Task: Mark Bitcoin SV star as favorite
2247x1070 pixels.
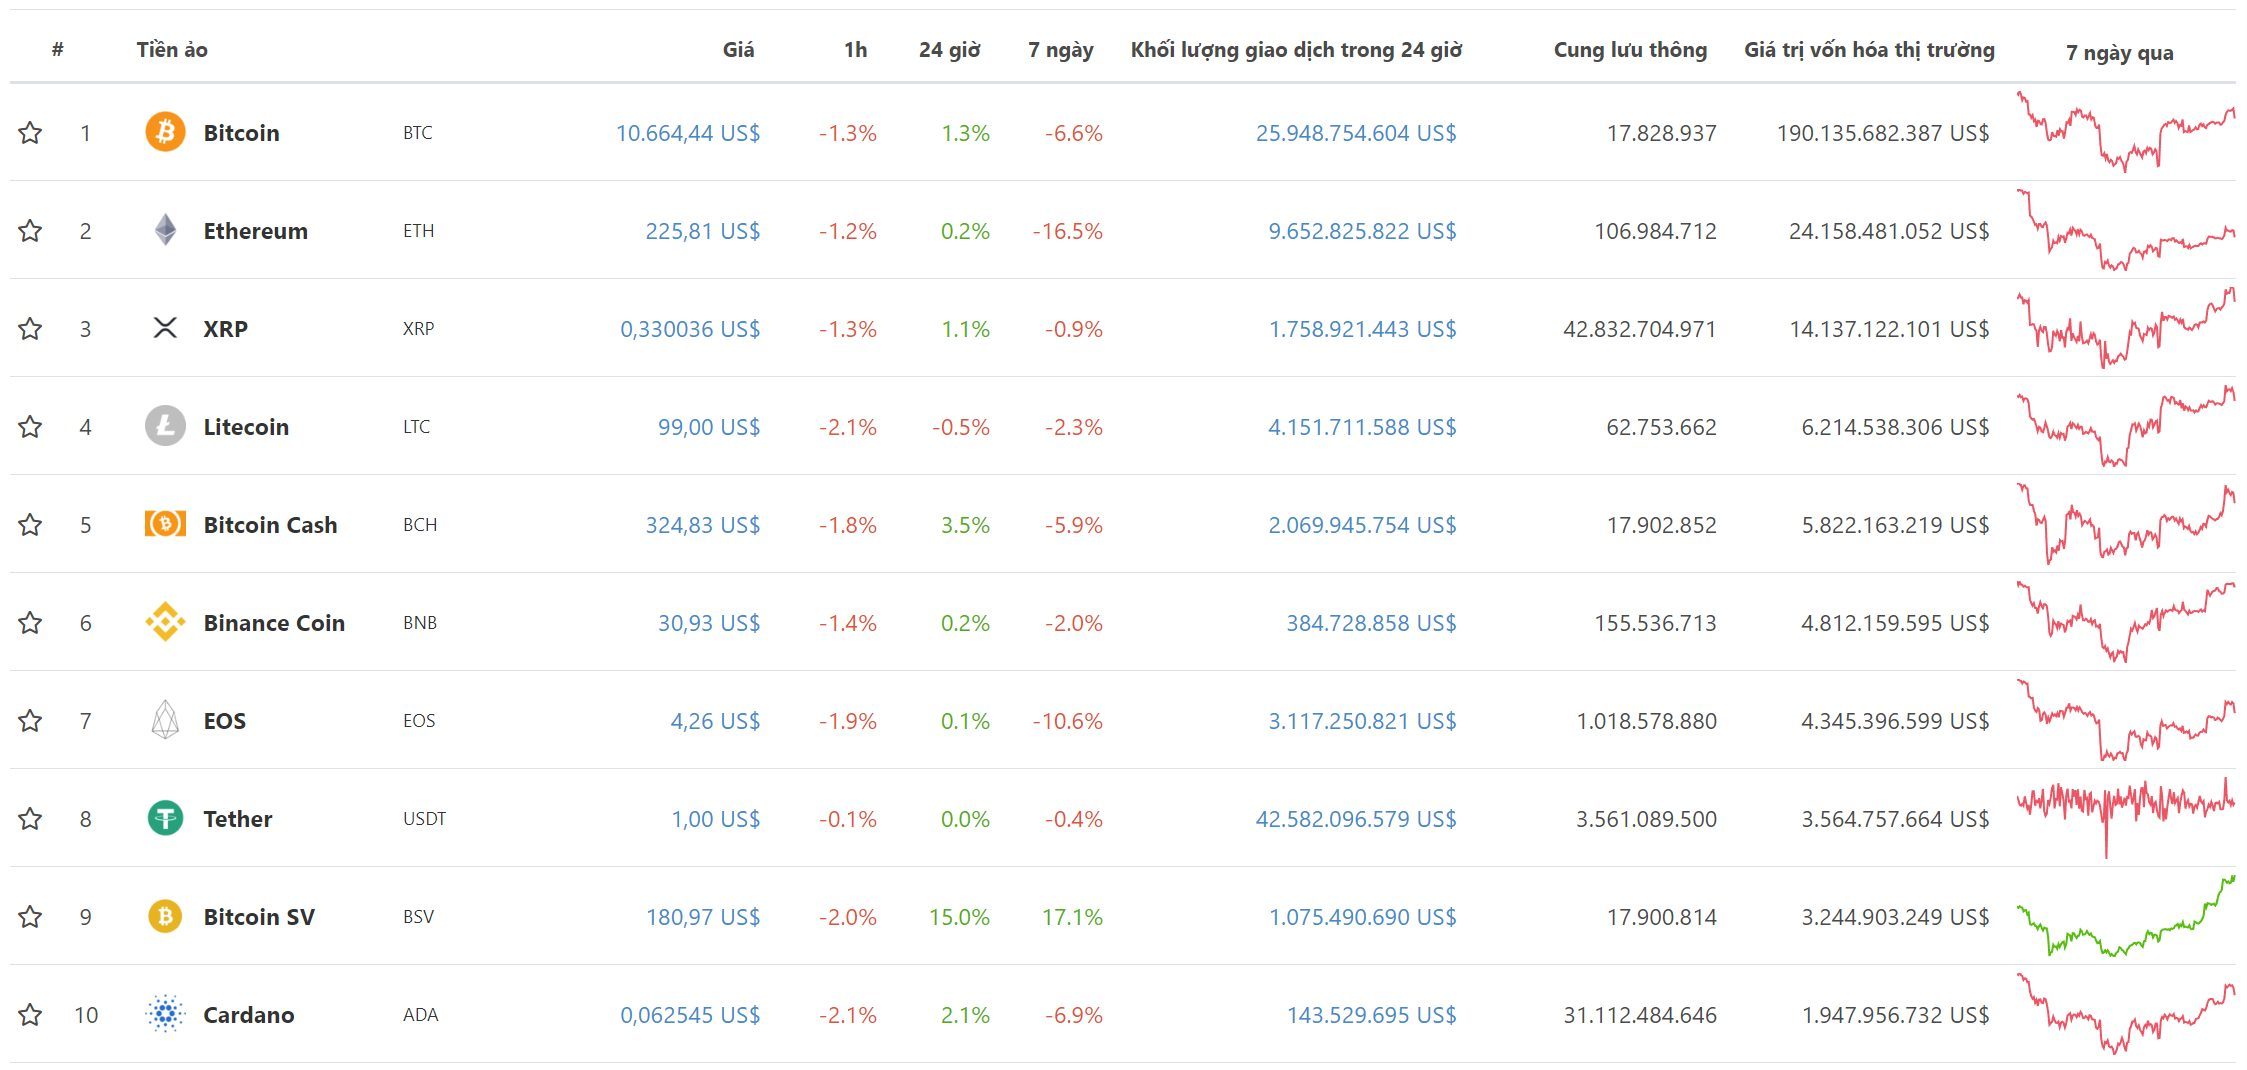Action: [30, 916]
